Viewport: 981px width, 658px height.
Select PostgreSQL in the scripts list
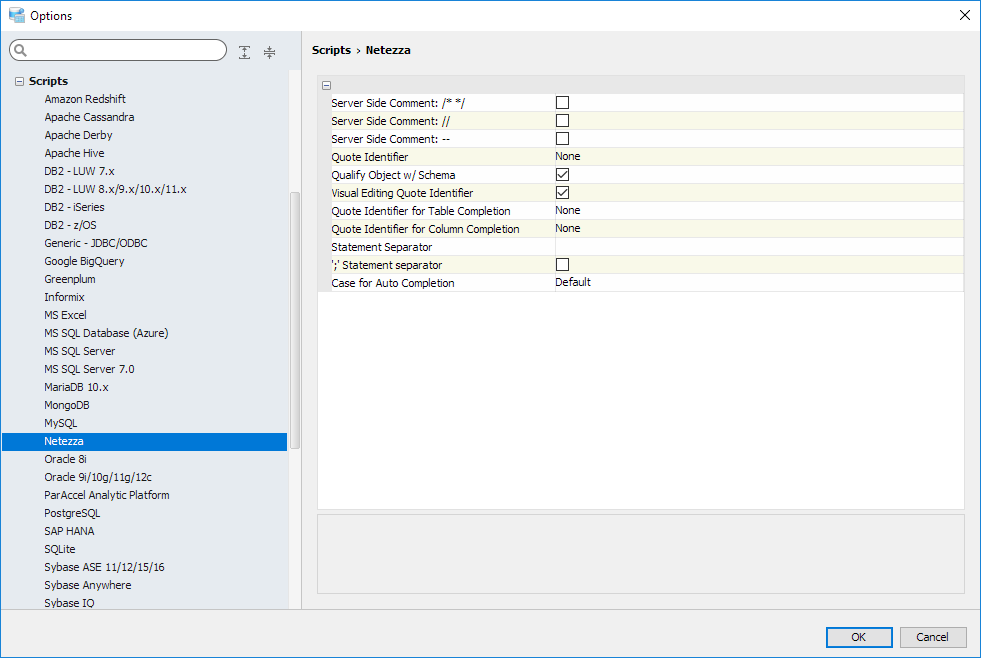point(72,513)
